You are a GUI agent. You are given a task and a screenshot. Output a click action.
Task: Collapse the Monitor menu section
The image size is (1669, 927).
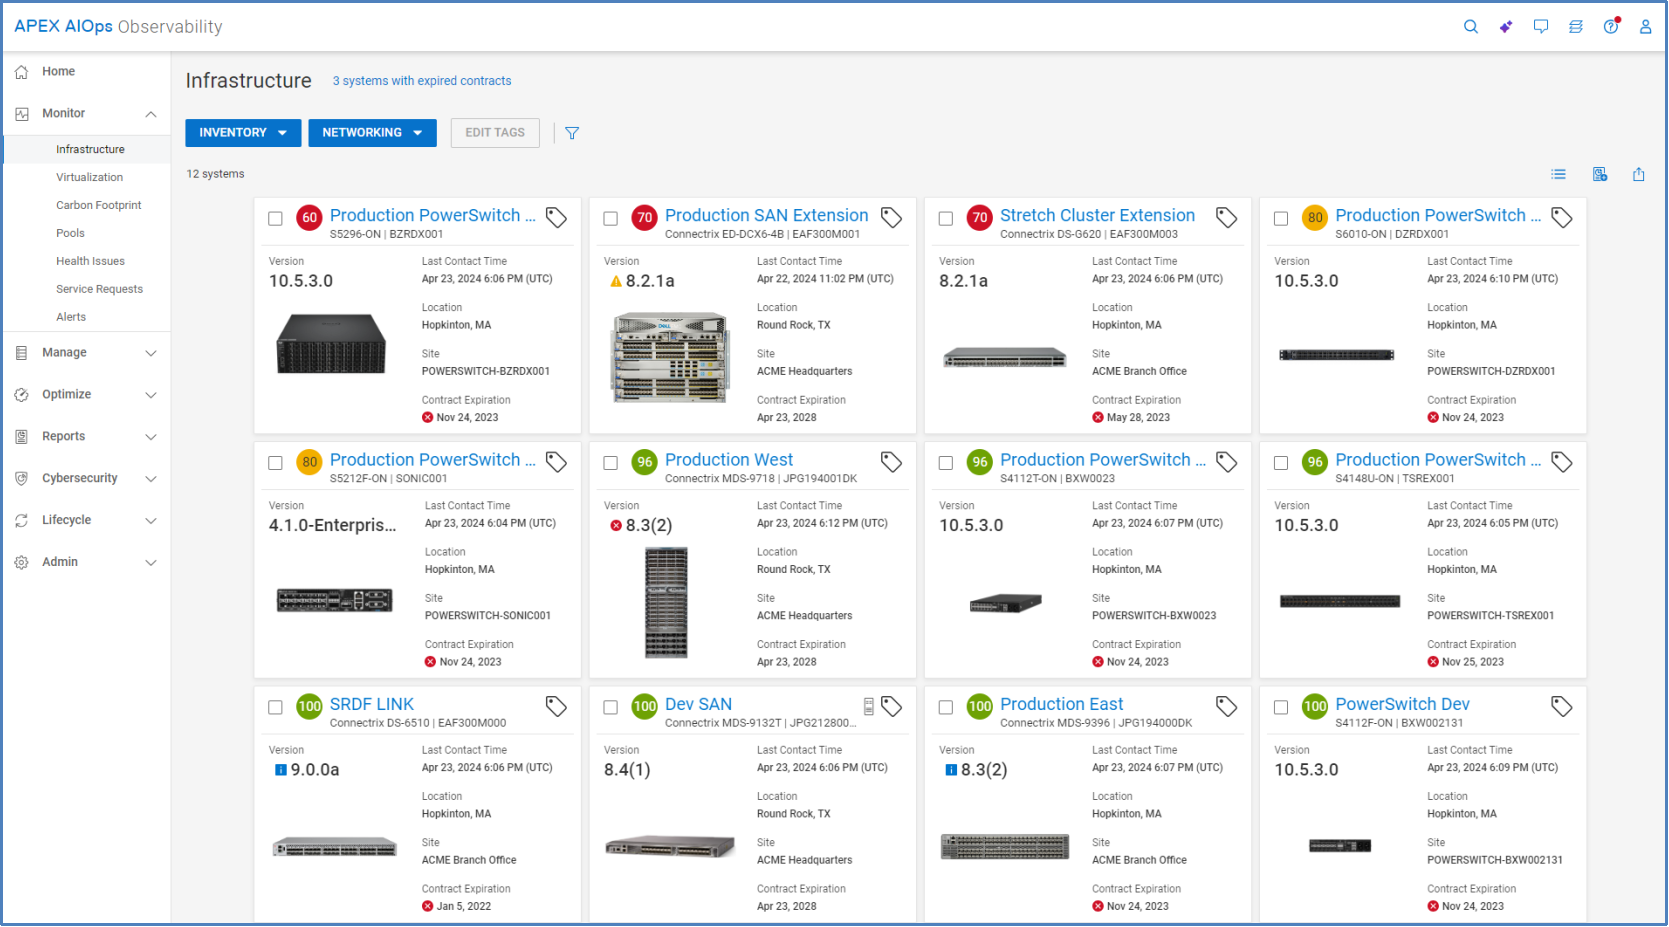151,114
